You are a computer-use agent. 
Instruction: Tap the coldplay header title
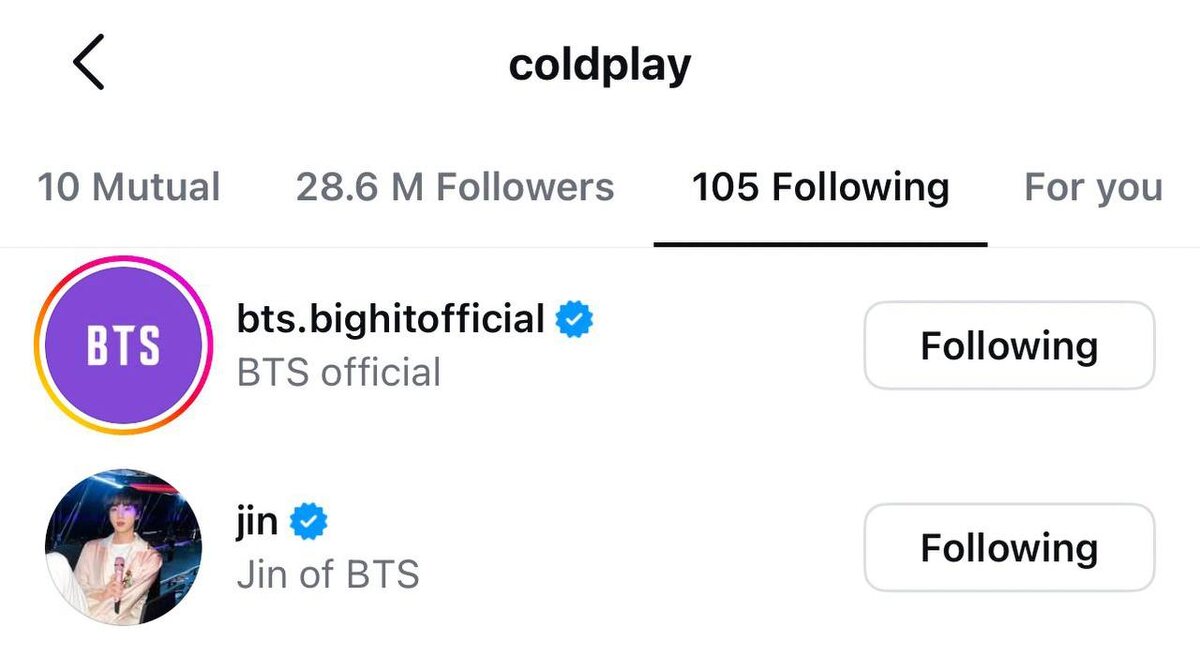point(599,65)
